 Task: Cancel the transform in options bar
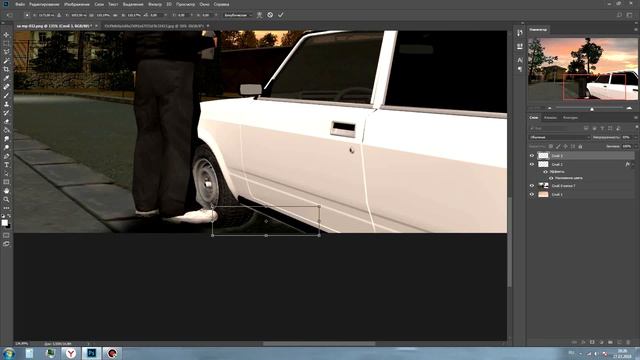tap(270, 15)
